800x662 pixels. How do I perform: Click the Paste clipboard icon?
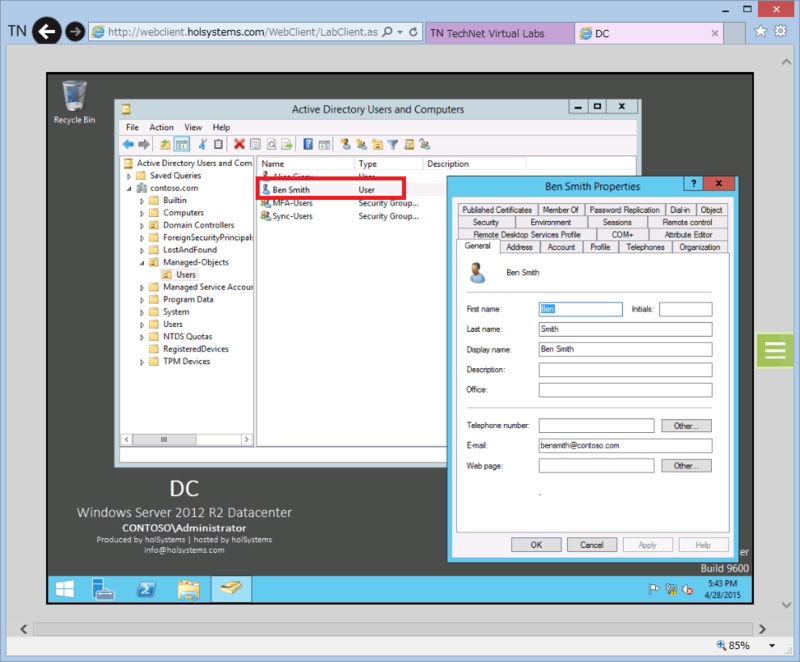click(x=218, y=144)
